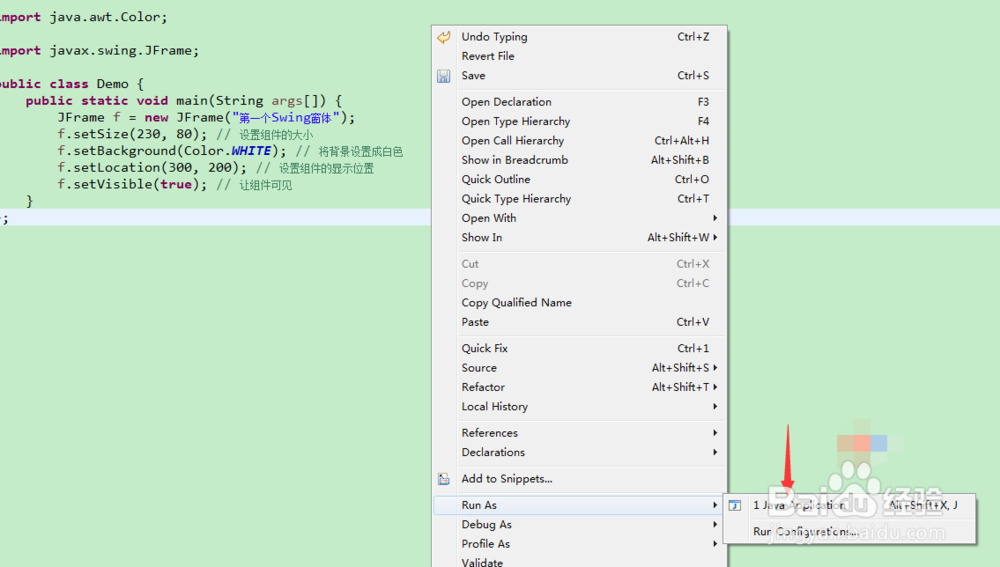1000x567 pixels.
Task: Expand the Refactor submenu arrow
Action: 715,387
